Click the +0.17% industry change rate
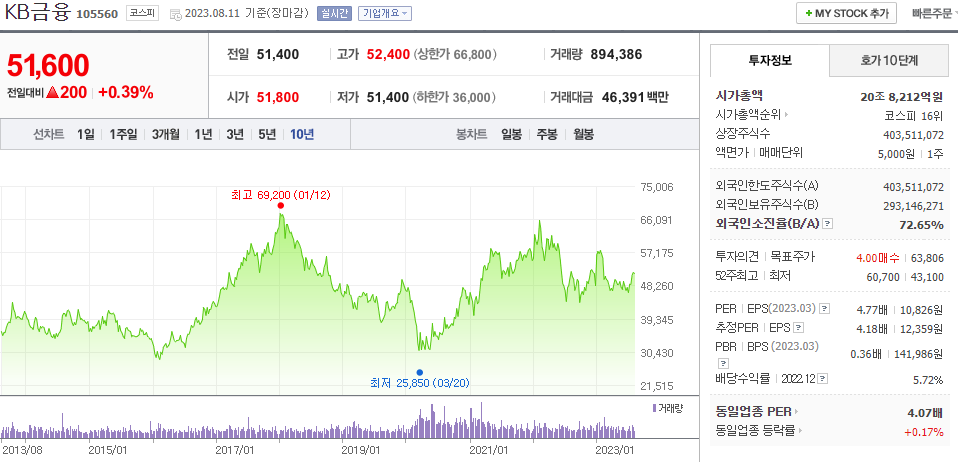Image resolution: width=958 pixels, height=462 pixels. (924, 431)
